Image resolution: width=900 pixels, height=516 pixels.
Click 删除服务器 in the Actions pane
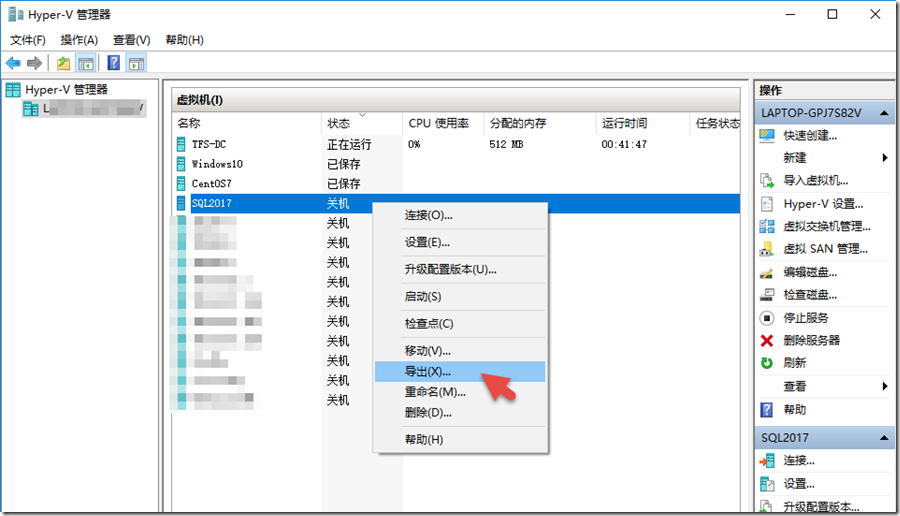[x=812, y=340]
